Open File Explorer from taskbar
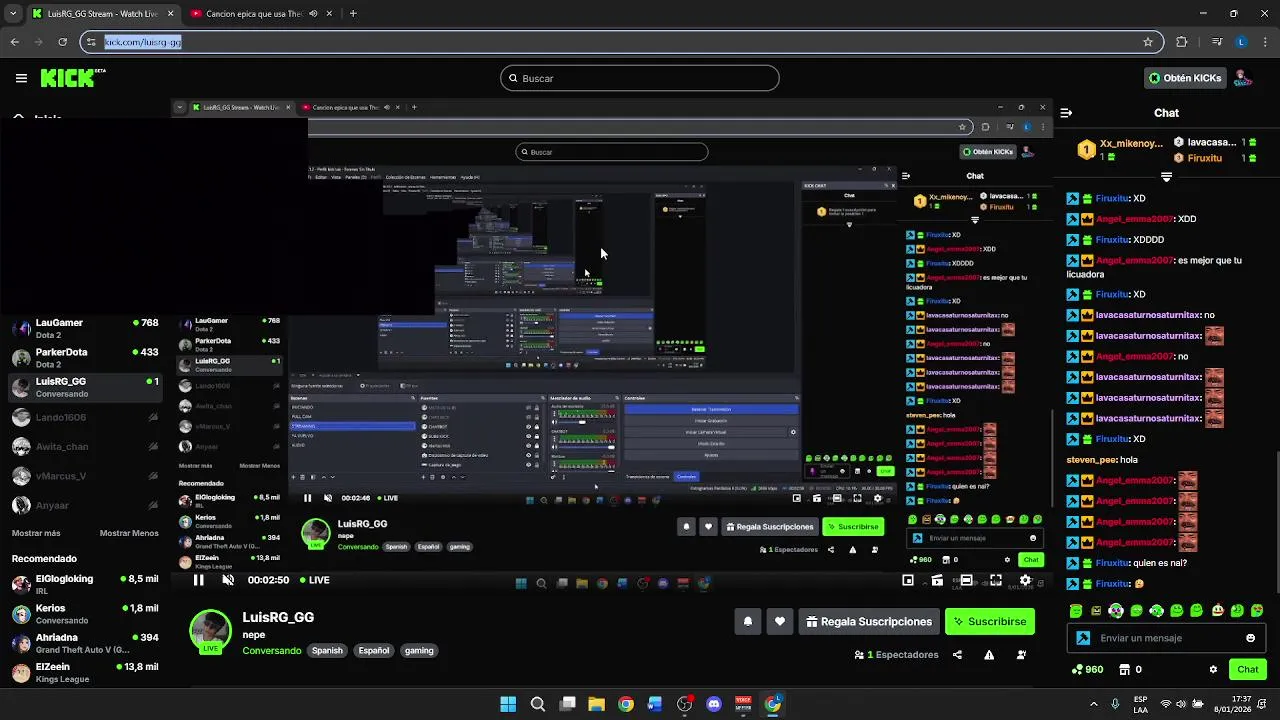Image resolution: width=1280 pixels, height=720 pixels. (596, 704)
